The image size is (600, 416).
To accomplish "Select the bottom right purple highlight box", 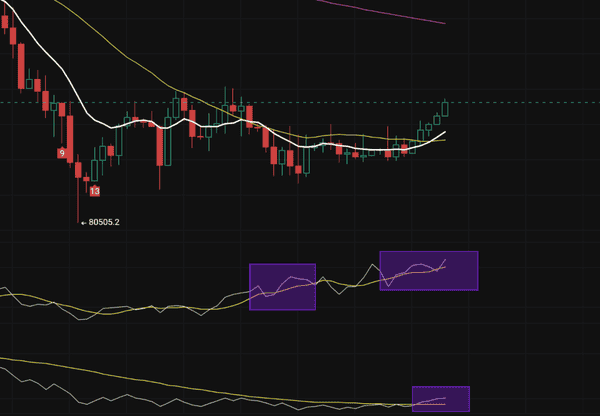I will click(440, 398).
